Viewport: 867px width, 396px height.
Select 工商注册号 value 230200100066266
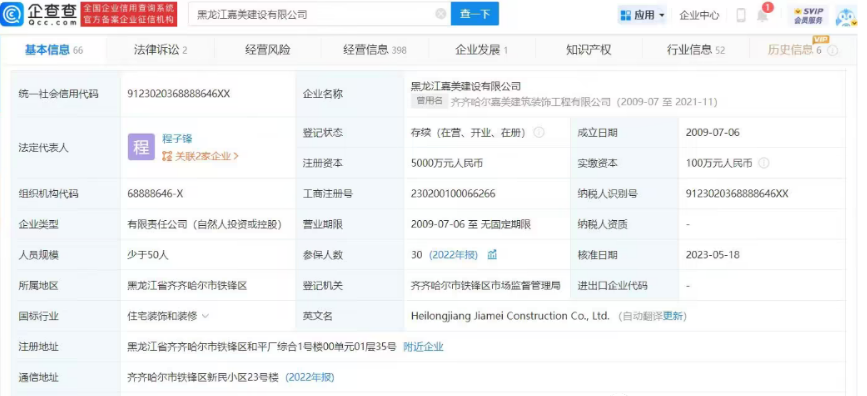point(453,194)
